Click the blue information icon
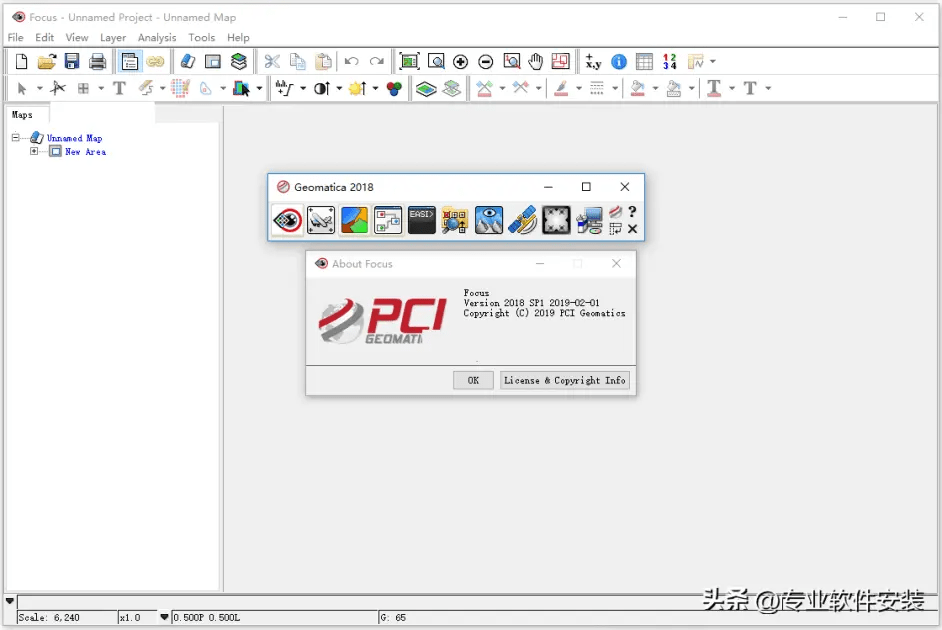942x630 pixels. click(619, 61)
